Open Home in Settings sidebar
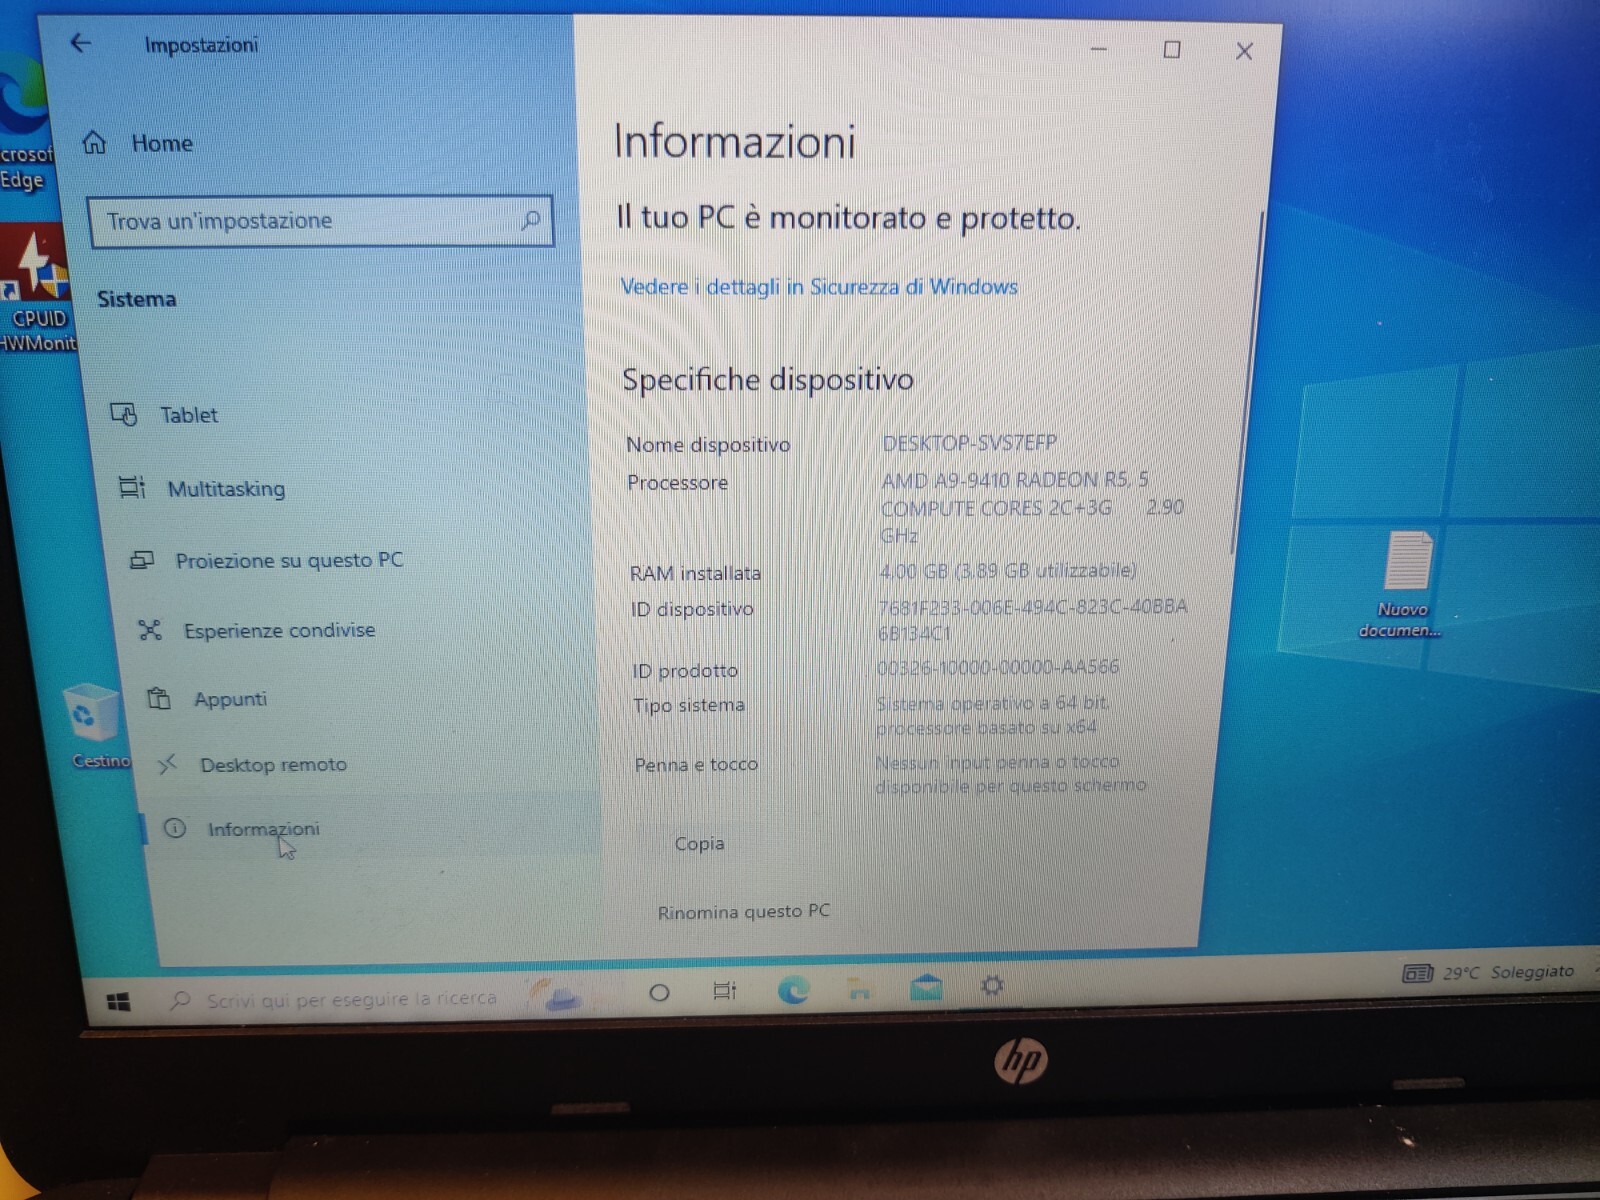 138,143
